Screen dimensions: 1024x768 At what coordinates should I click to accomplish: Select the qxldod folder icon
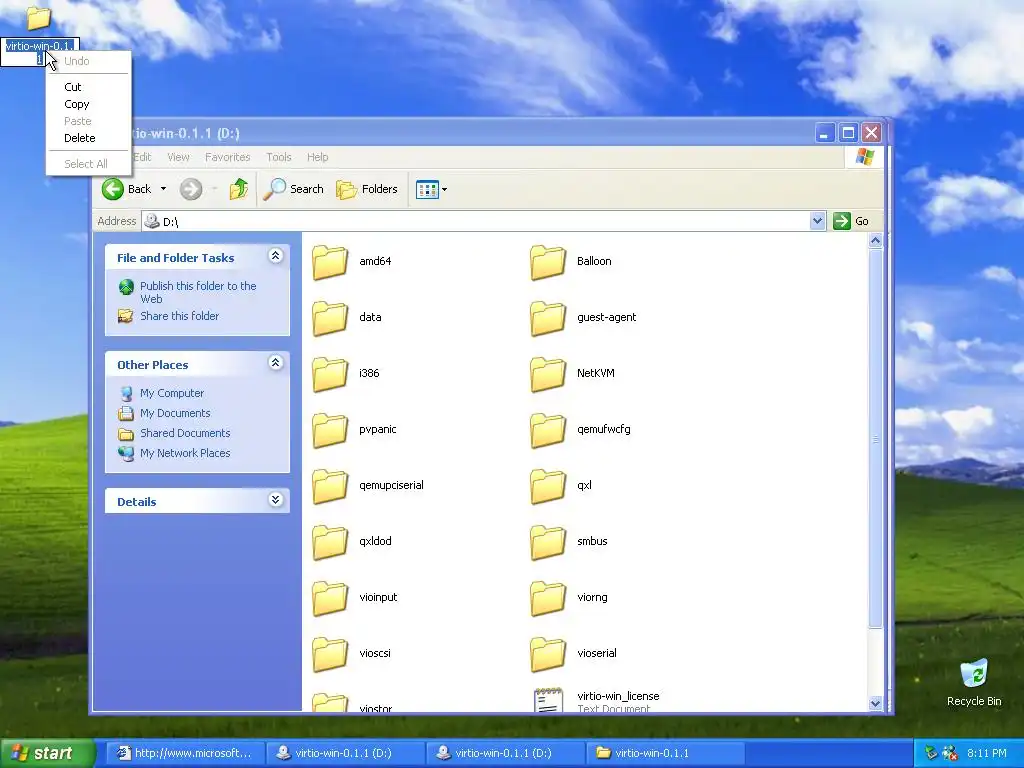coord(330,543)
